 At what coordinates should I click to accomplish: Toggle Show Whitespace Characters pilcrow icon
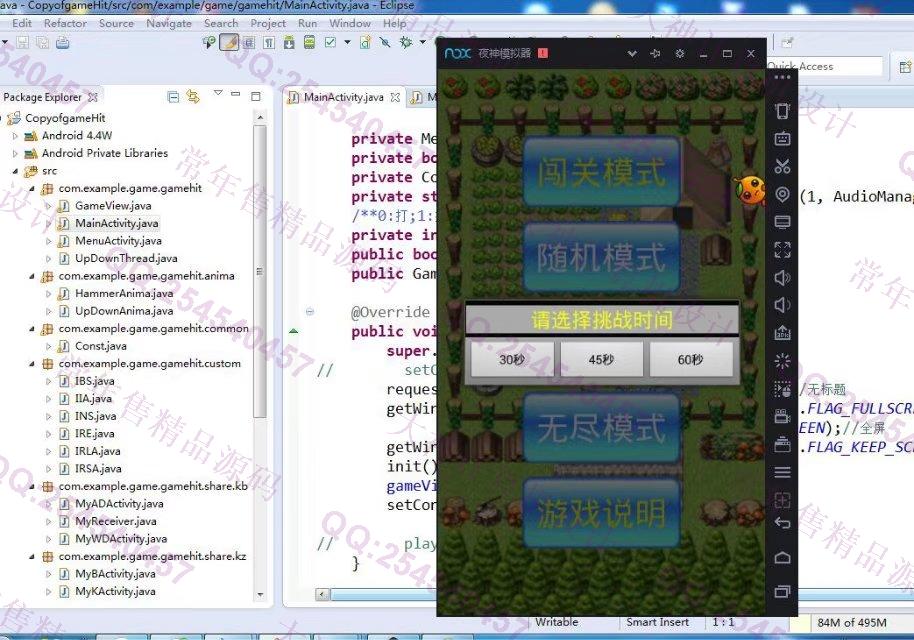[269, 43]
